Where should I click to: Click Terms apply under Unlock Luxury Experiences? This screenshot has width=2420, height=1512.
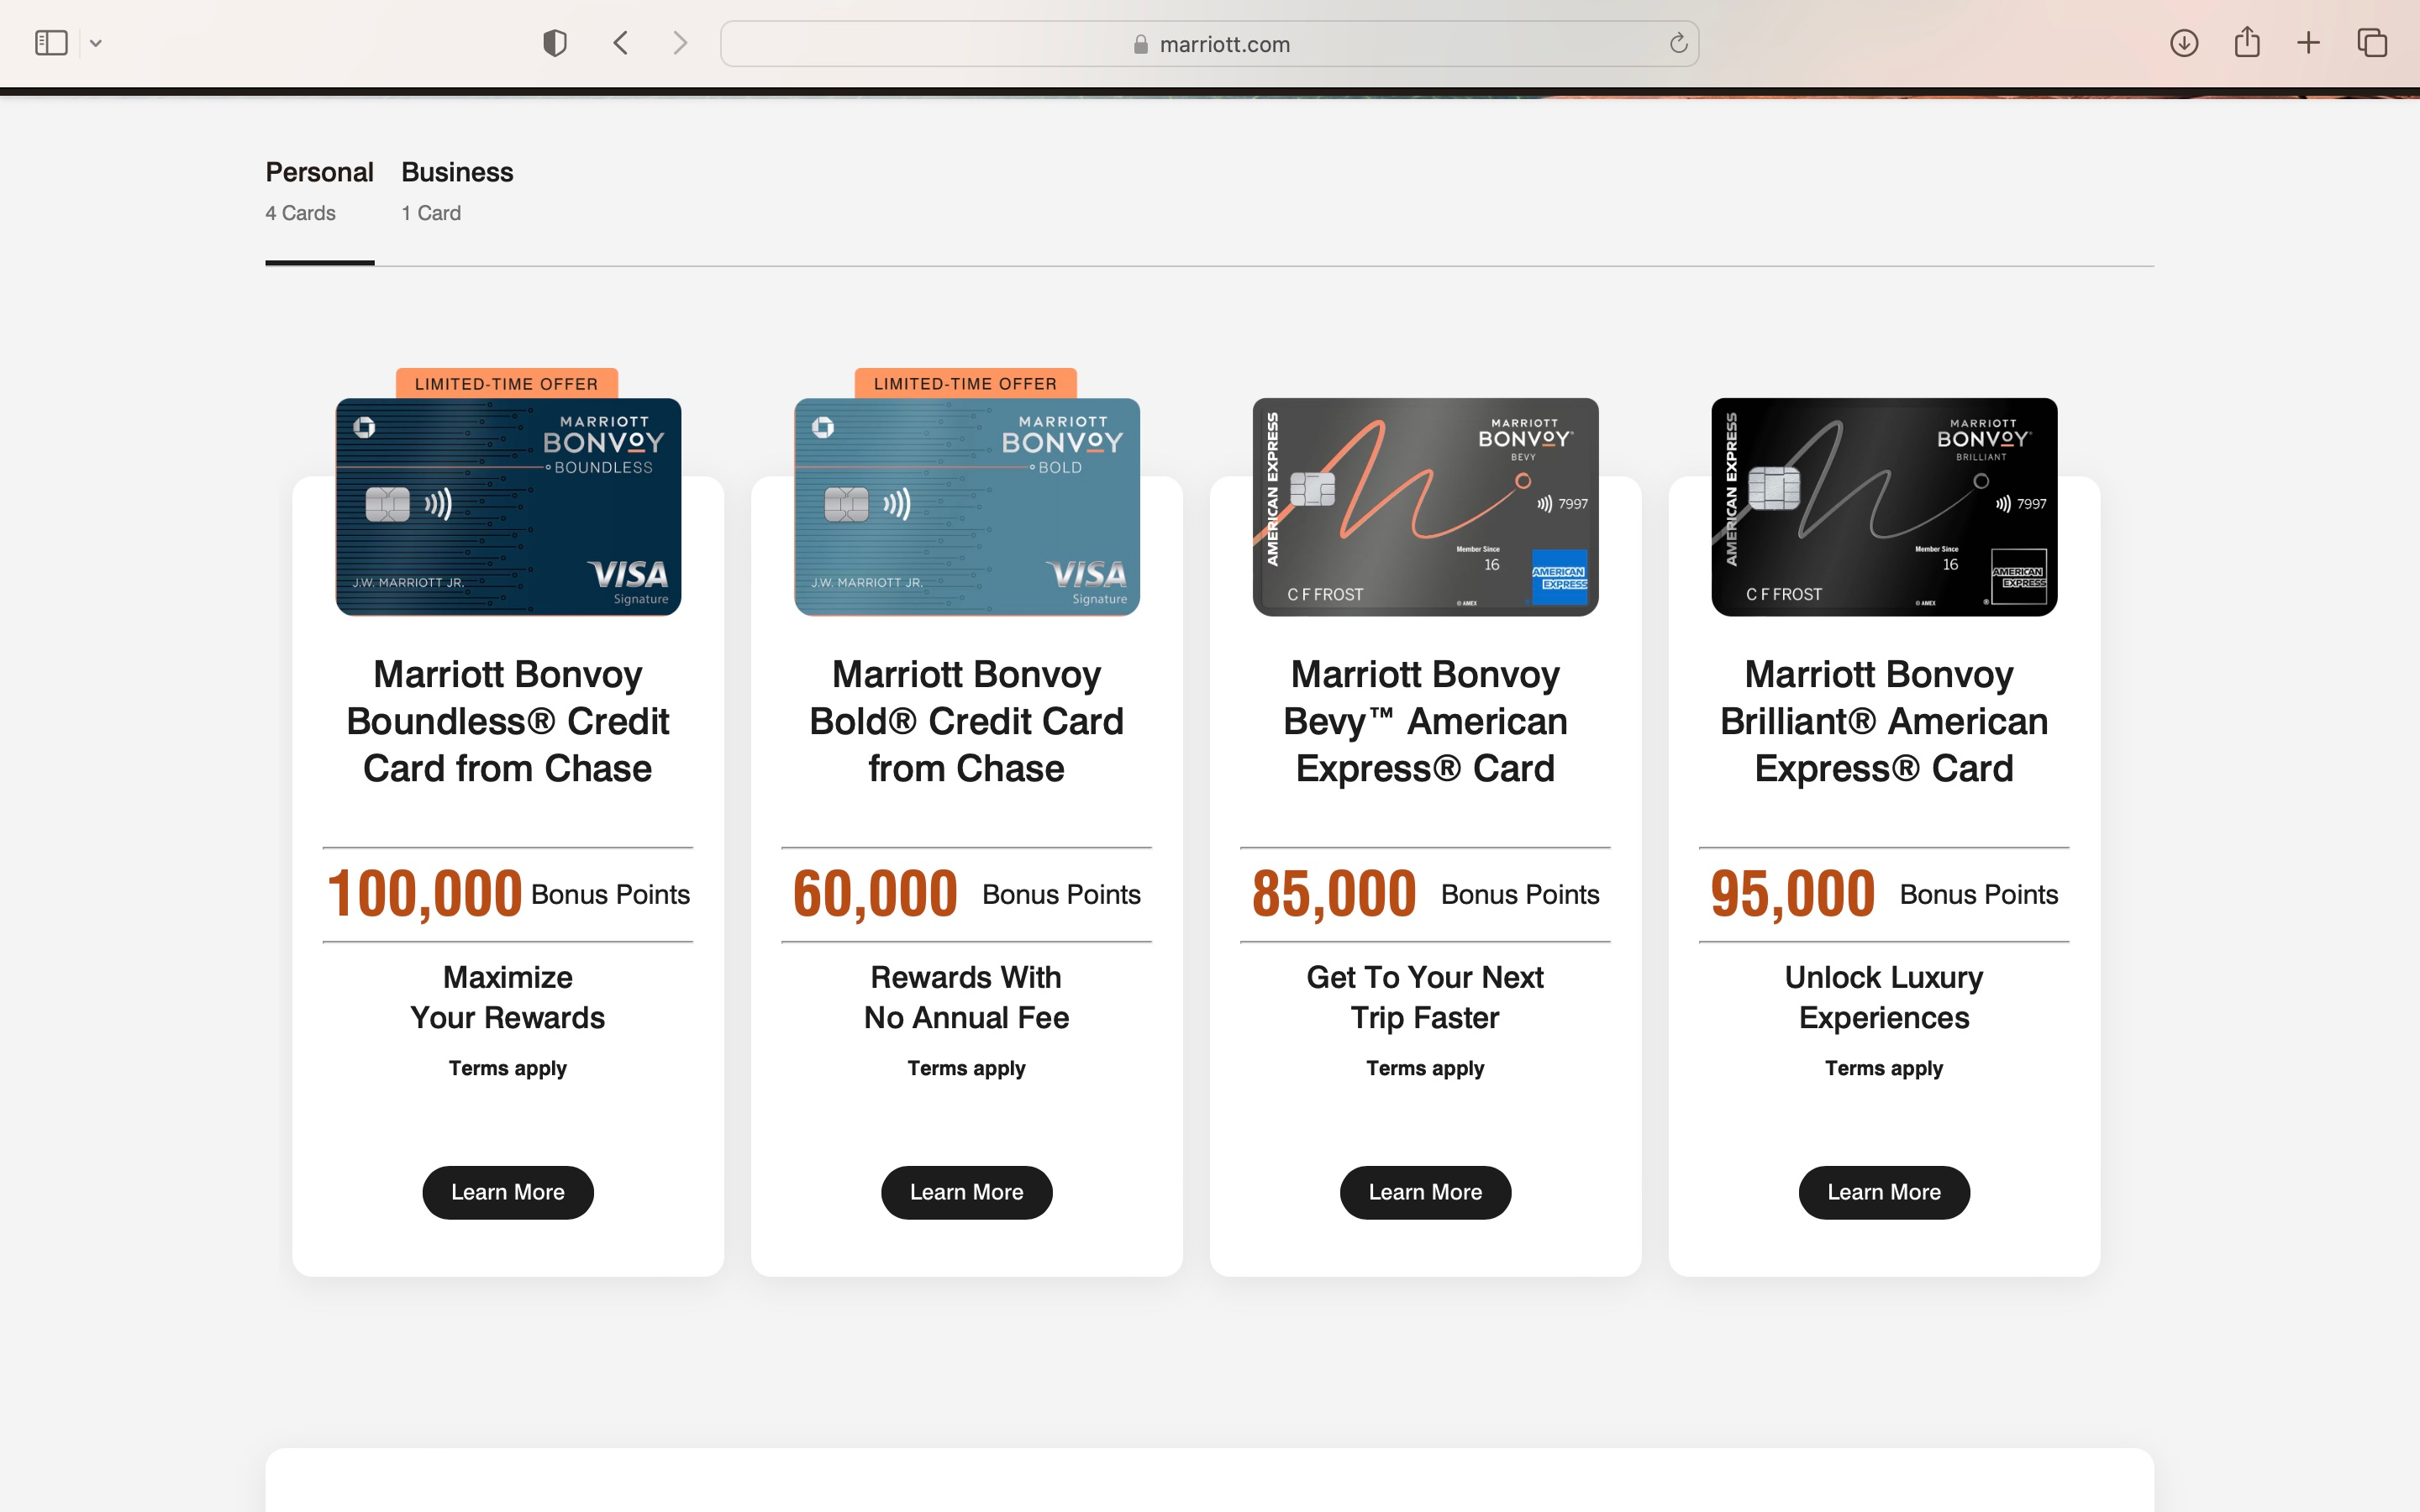coord(1884,1068)
